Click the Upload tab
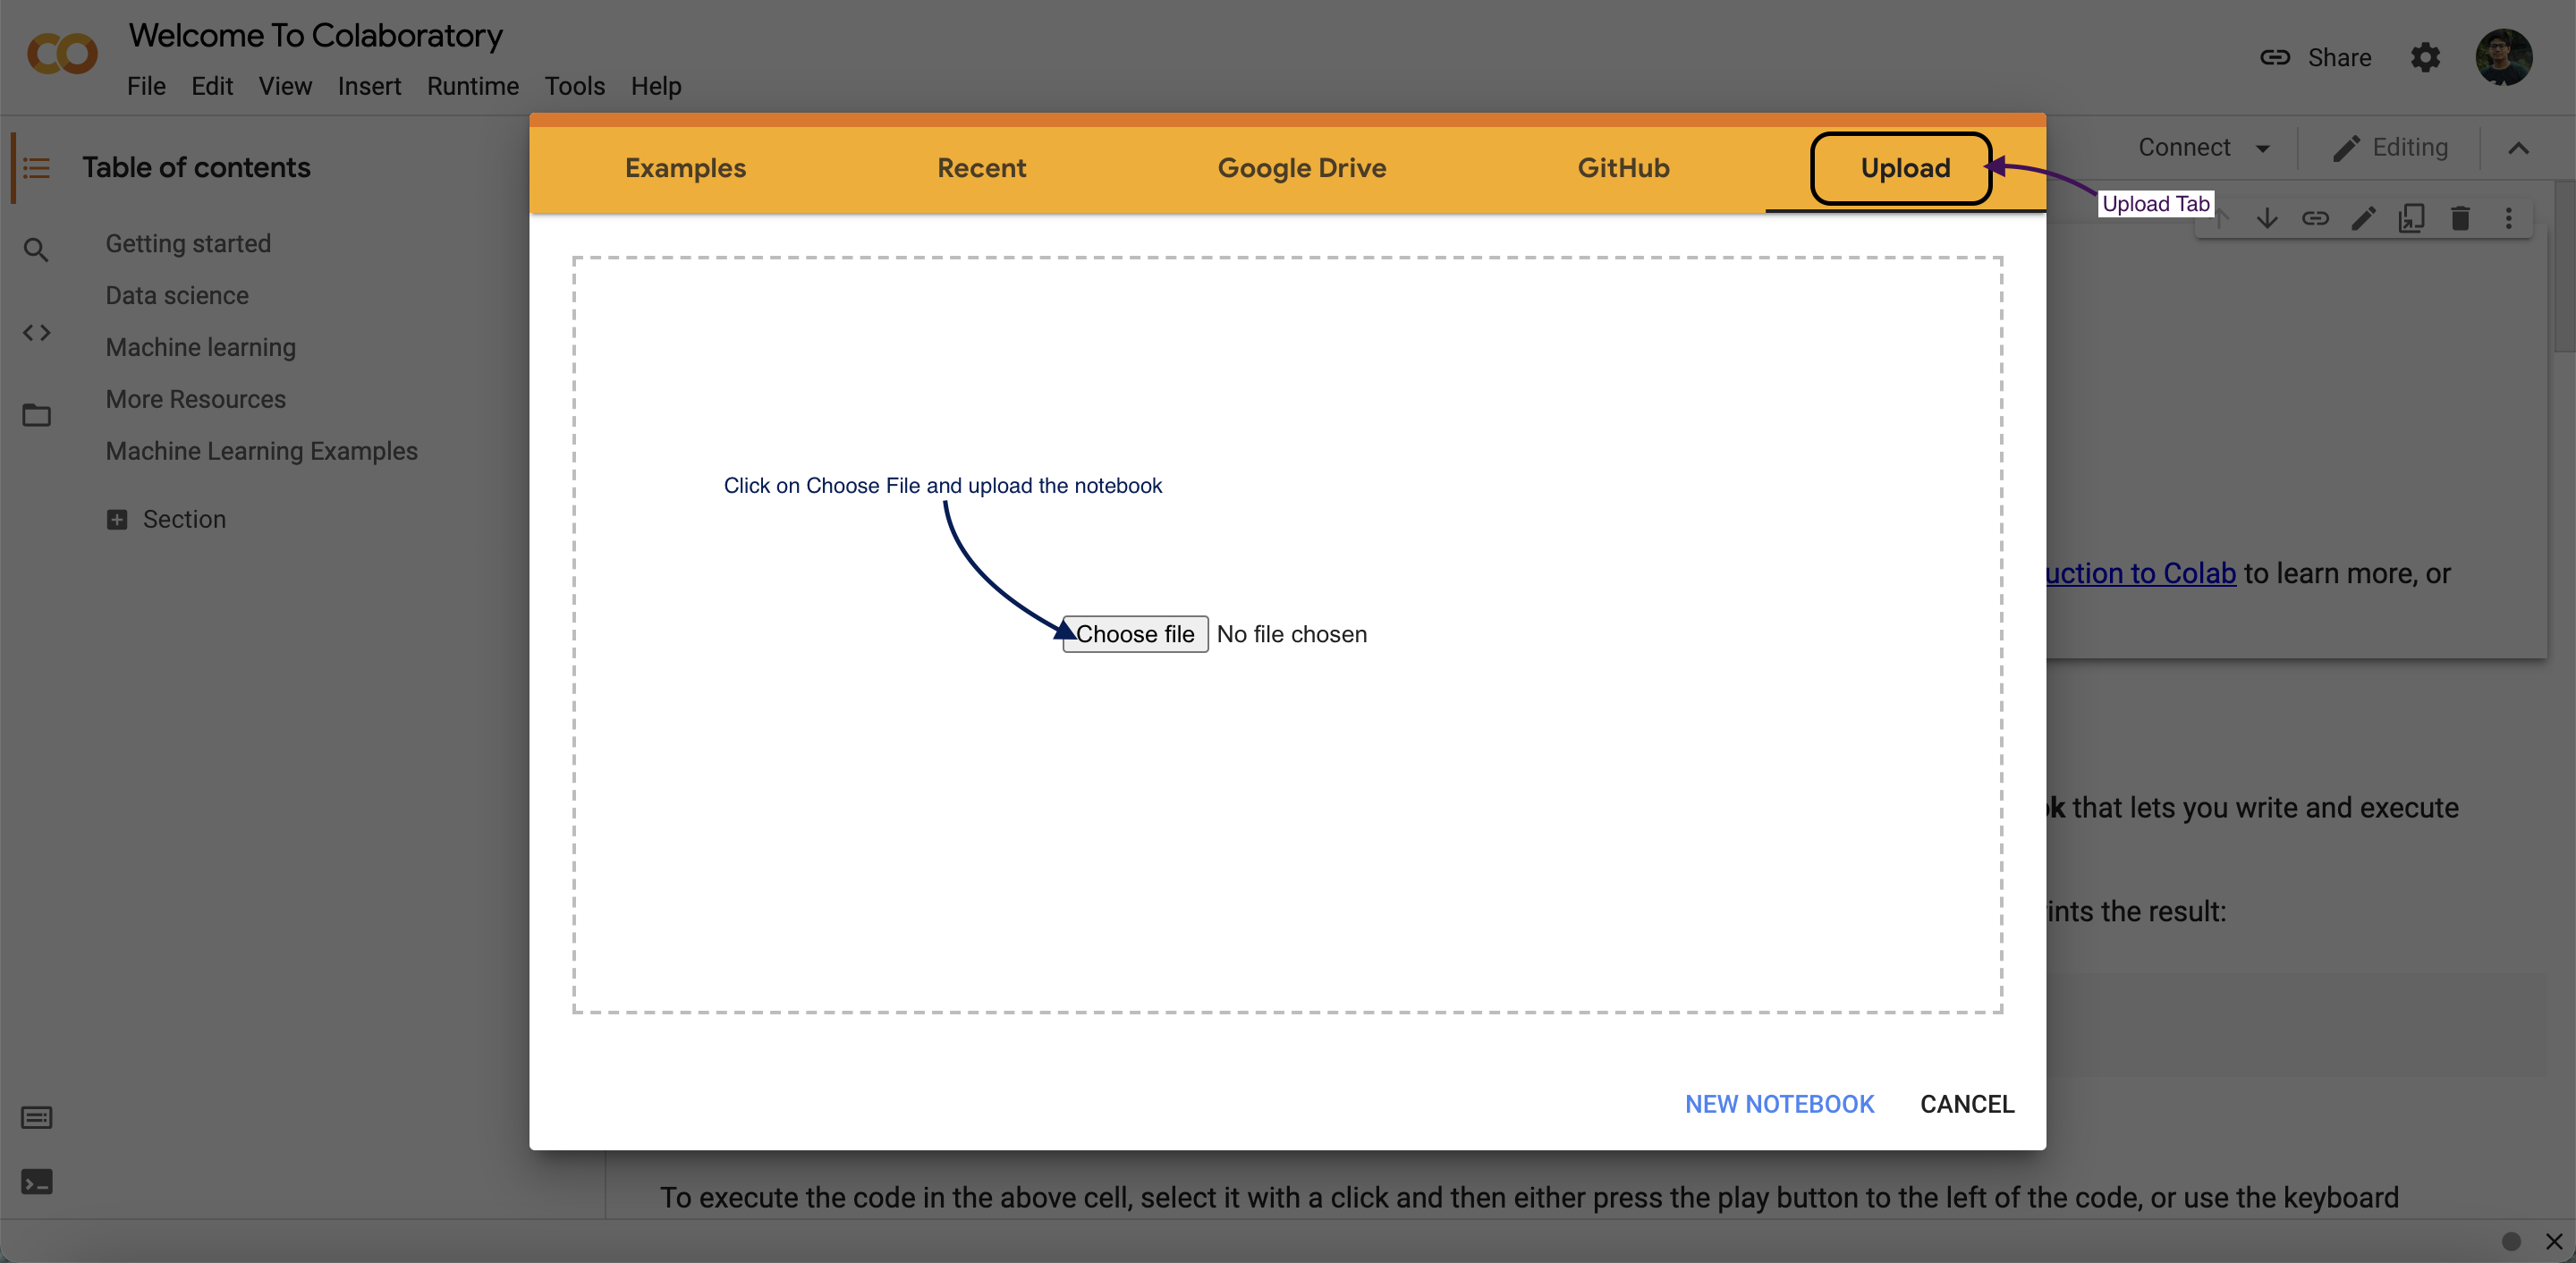Image resolution: width=2576 pixels, height=1263 pixels. click(1906, 165)
